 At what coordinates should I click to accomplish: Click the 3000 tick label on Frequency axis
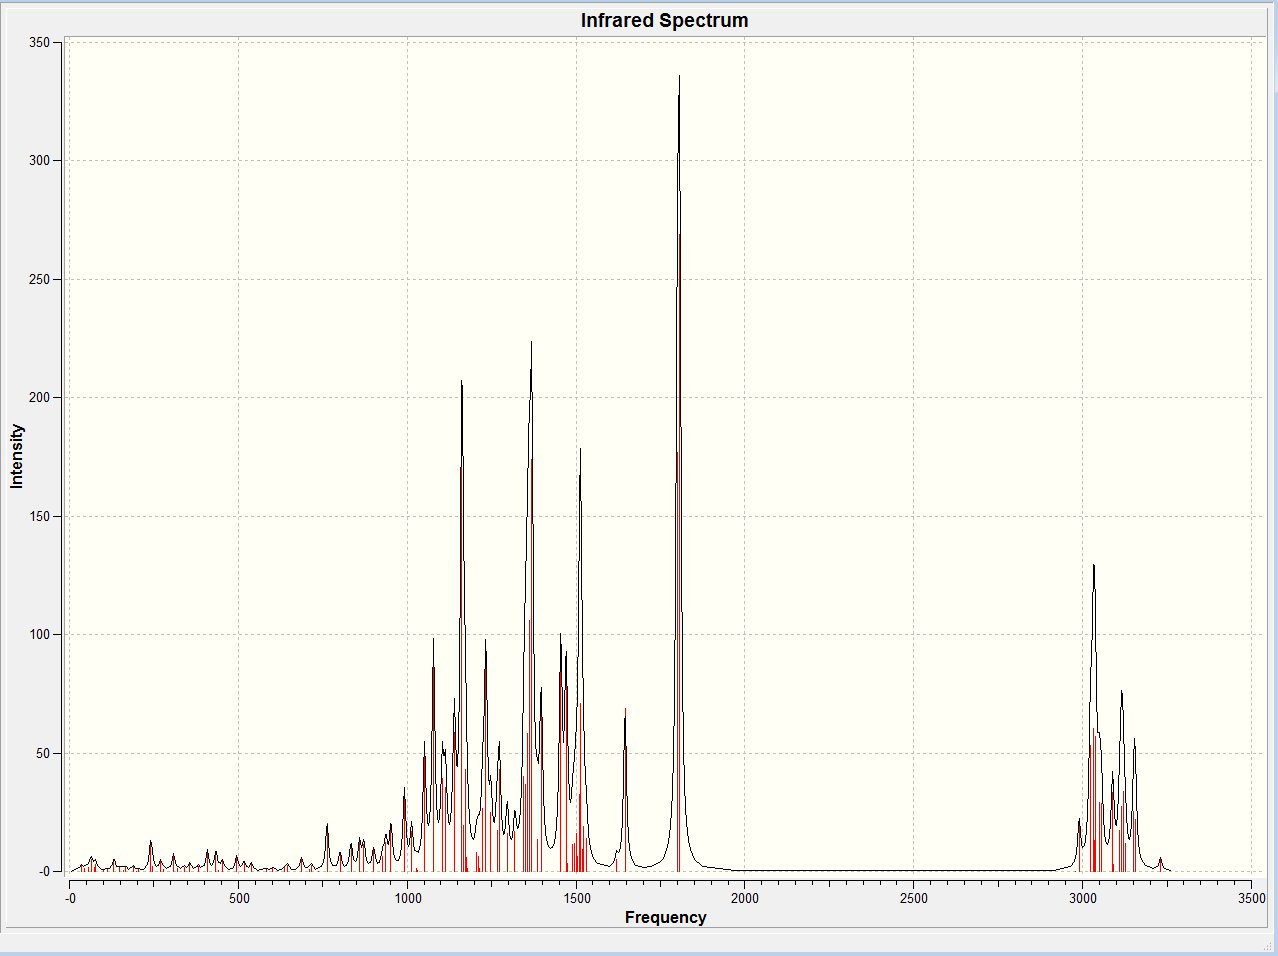(1082, 898)
